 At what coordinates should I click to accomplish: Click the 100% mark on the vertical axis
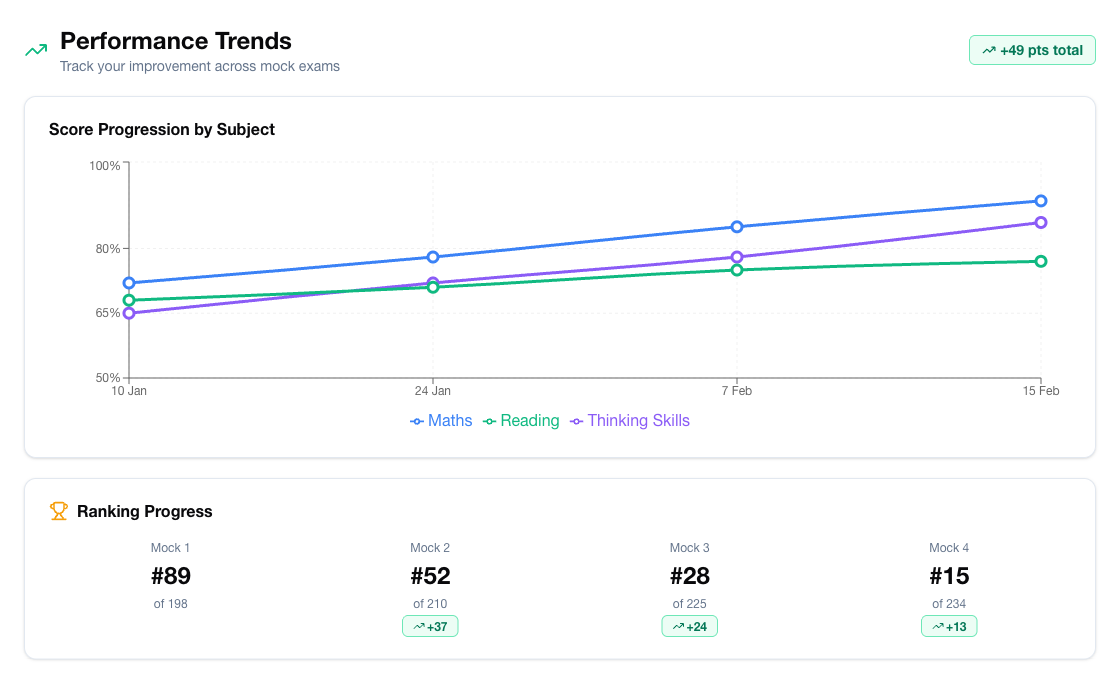pos(108,165)
